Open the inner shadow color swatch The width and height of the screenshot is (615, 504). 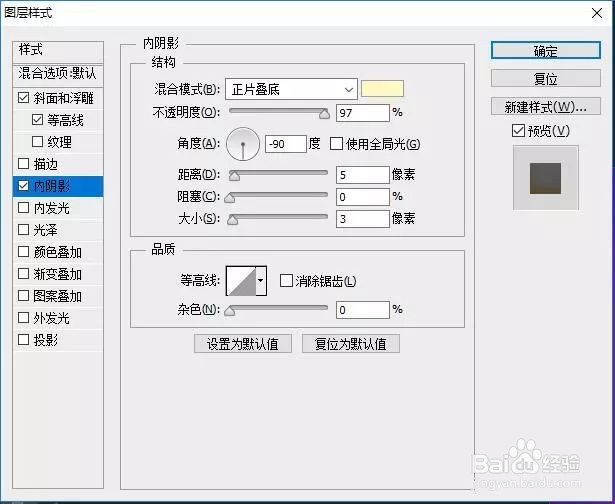(382, 89)
